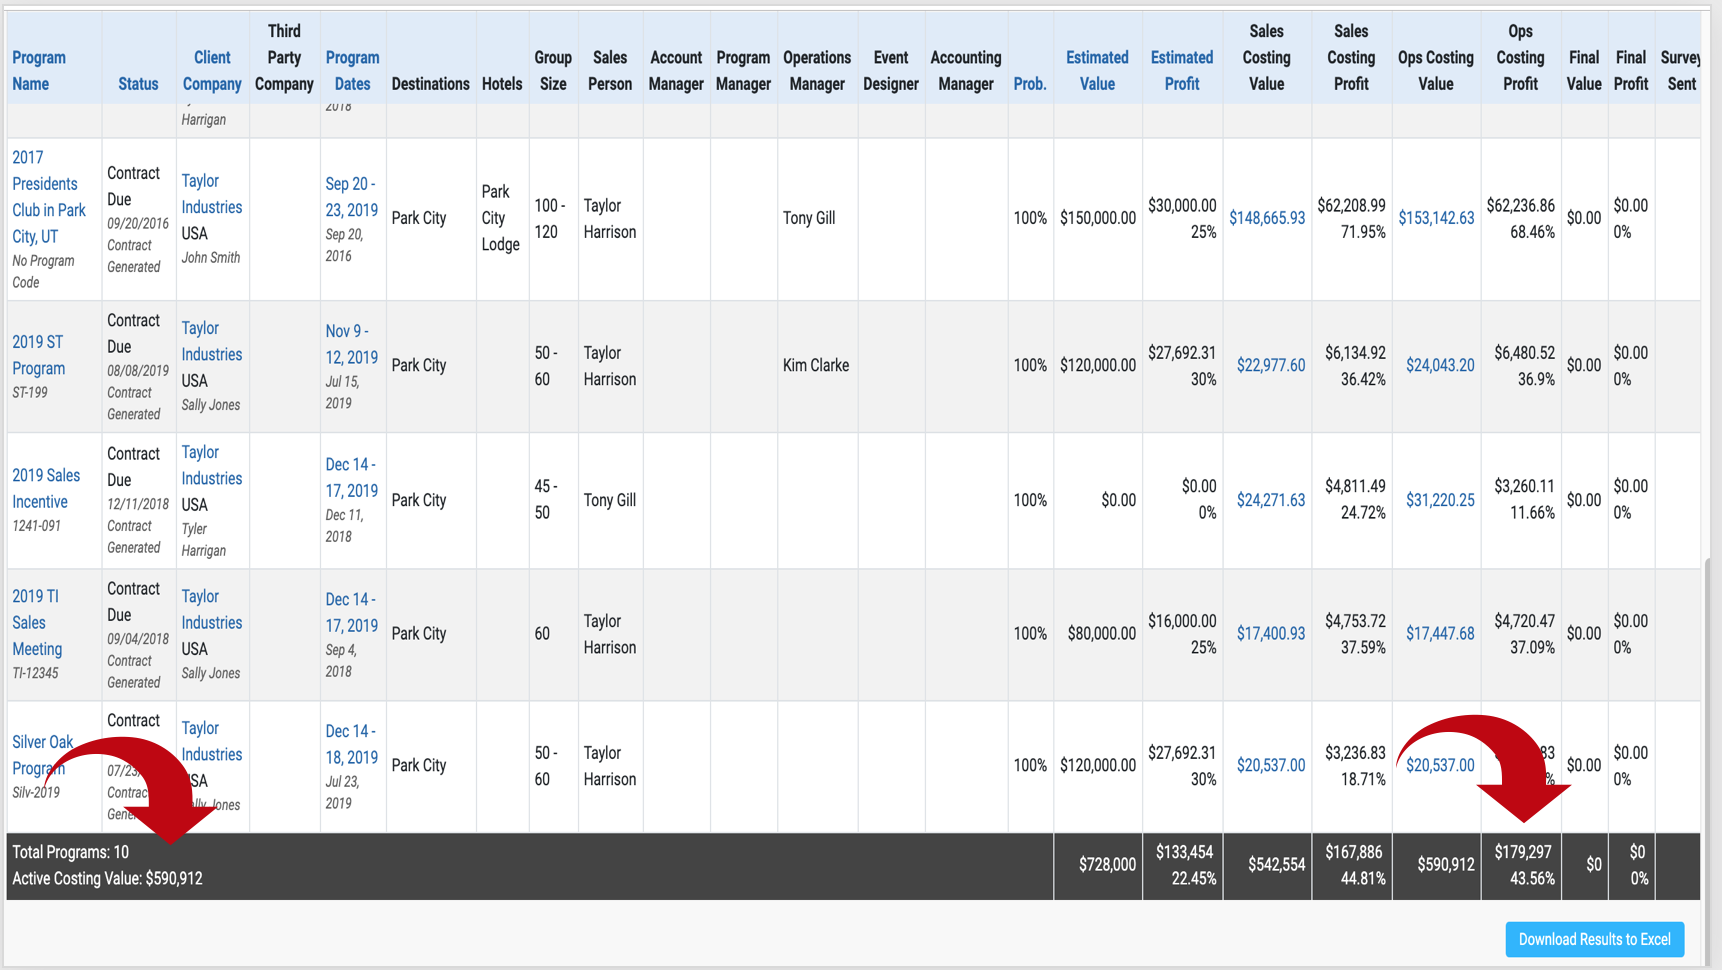This screenshot has width=1722, height=970.
Task: Open ops costing value $24,043.20
Action: pos(1440,366)
